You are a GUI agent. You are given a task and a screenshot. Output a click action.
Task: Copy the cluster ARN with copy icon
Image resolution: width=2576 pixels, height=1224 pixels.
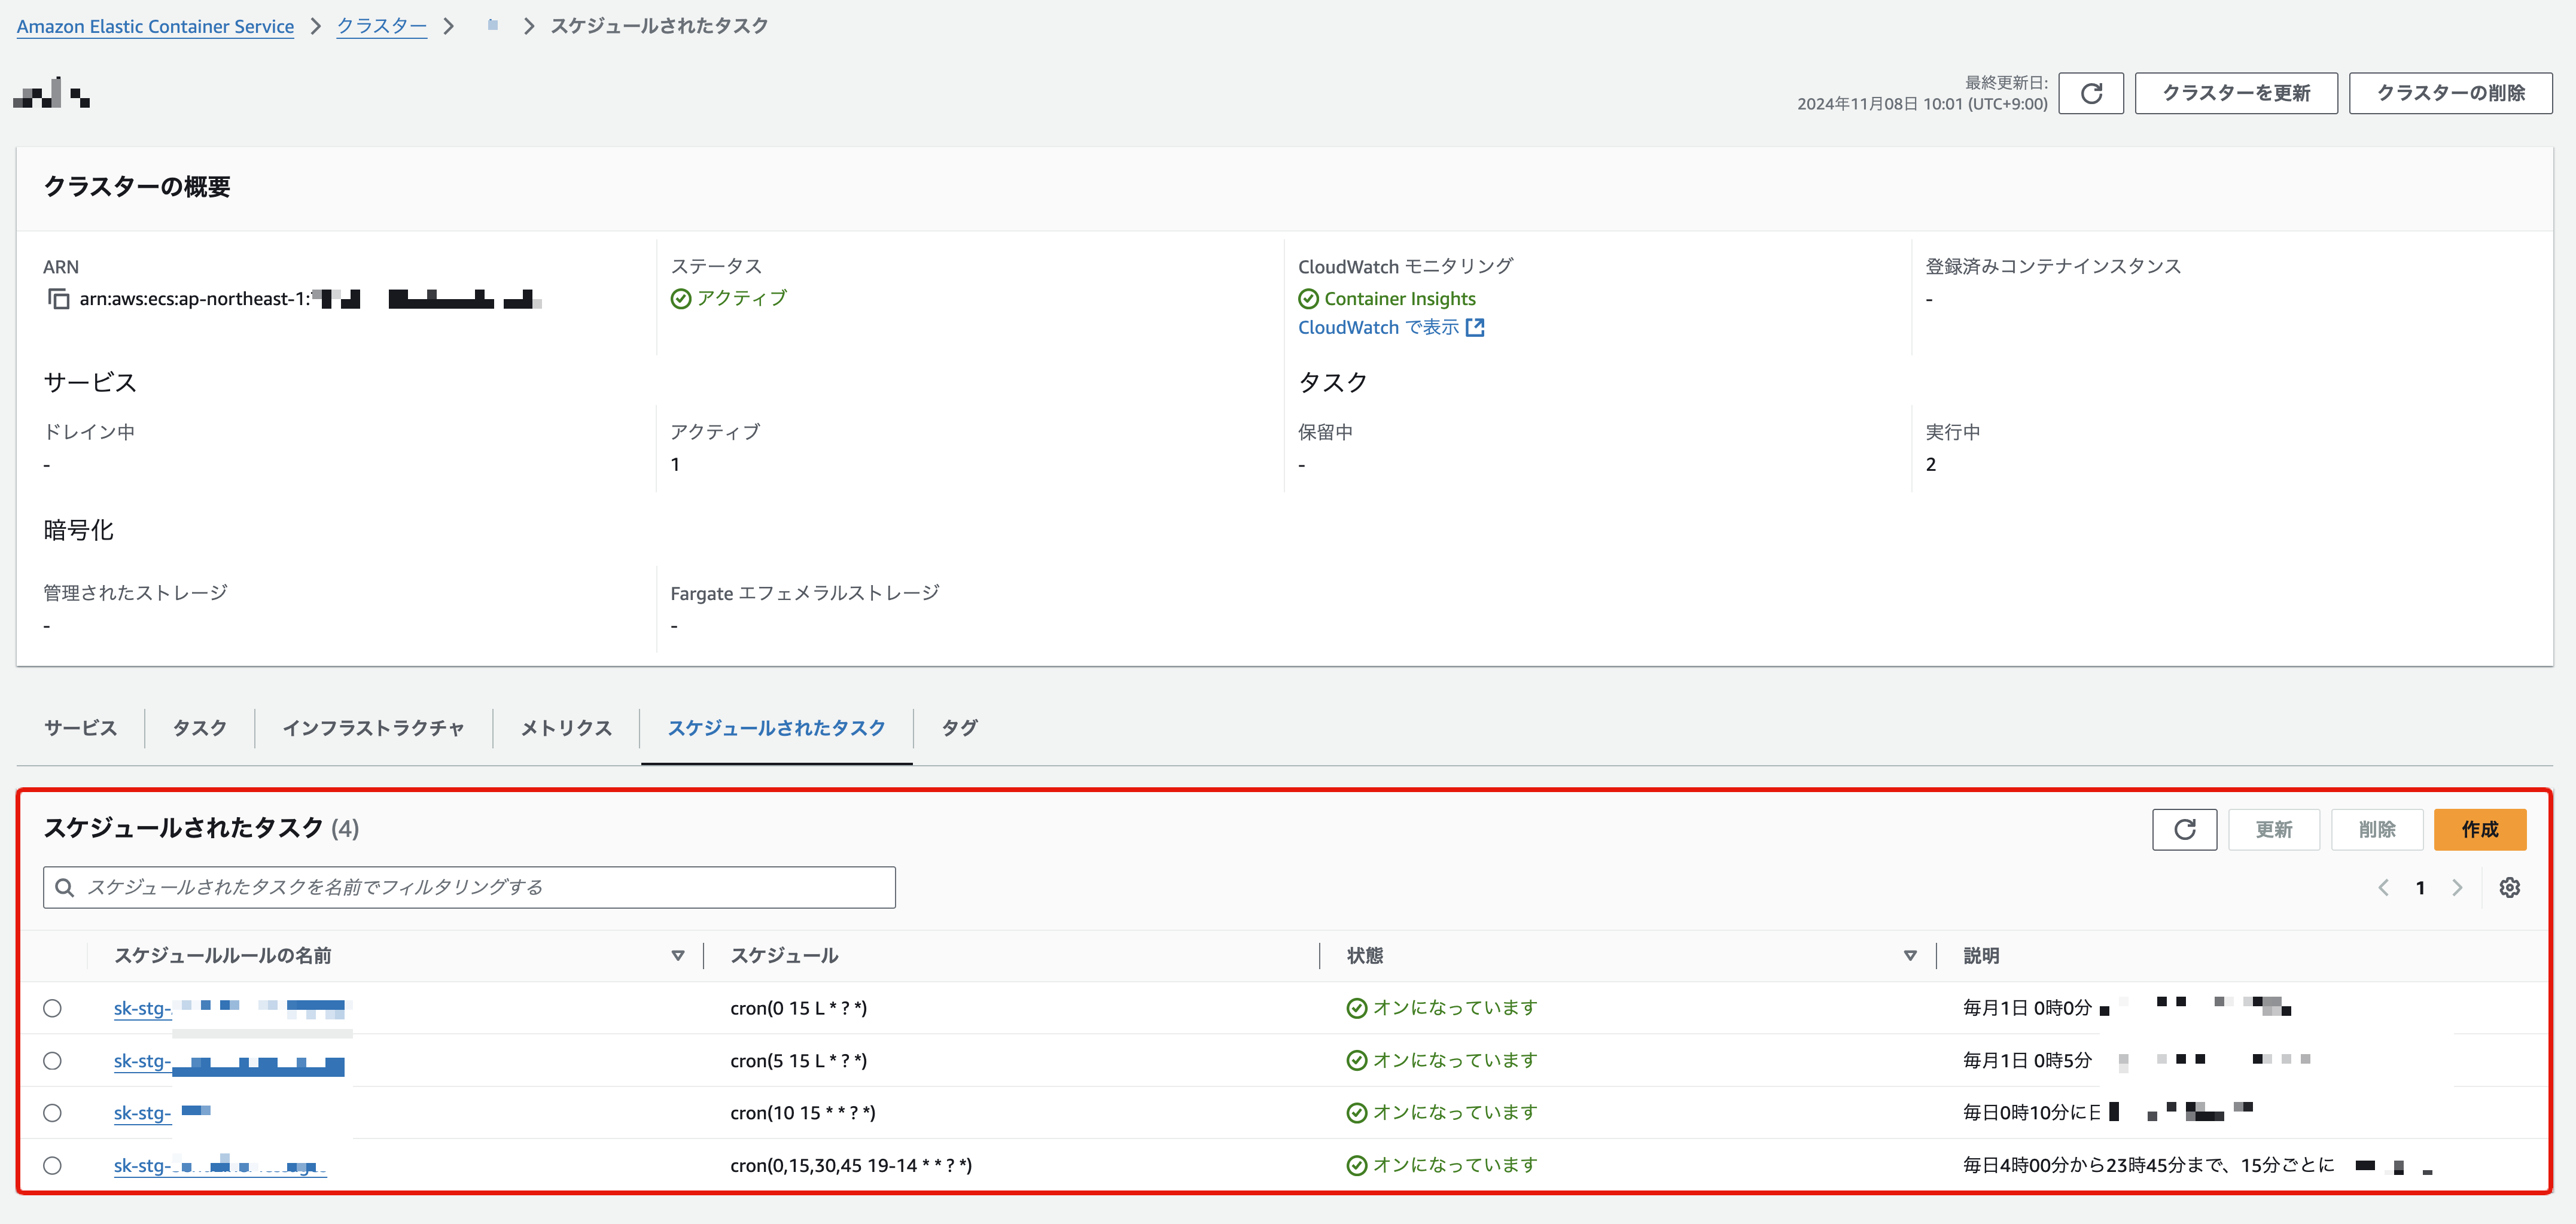(59, 299)
